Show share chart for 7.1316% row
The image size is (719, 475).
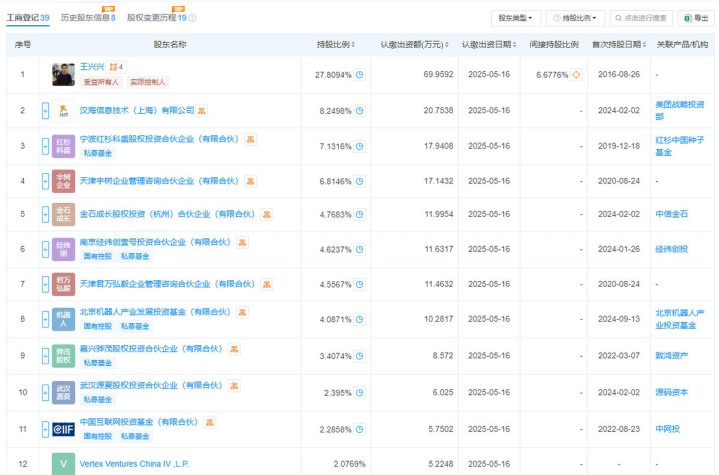pyautogui.click(x=360, y=146)
